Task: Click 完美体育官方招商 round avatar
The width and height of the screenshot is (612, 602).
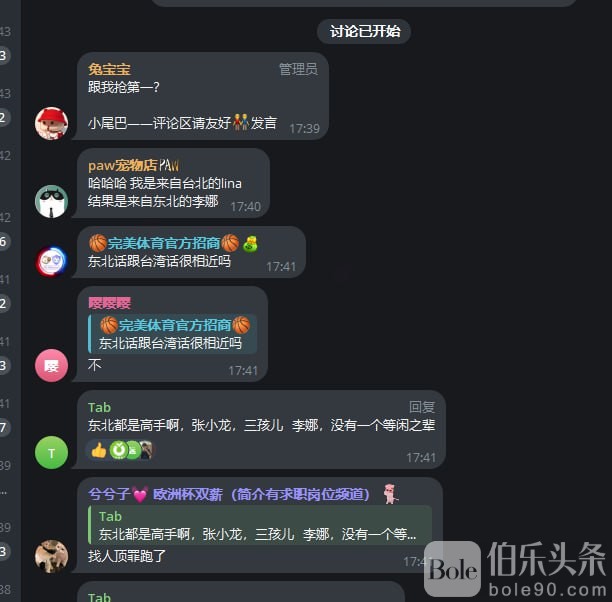Action: [52, 261]
